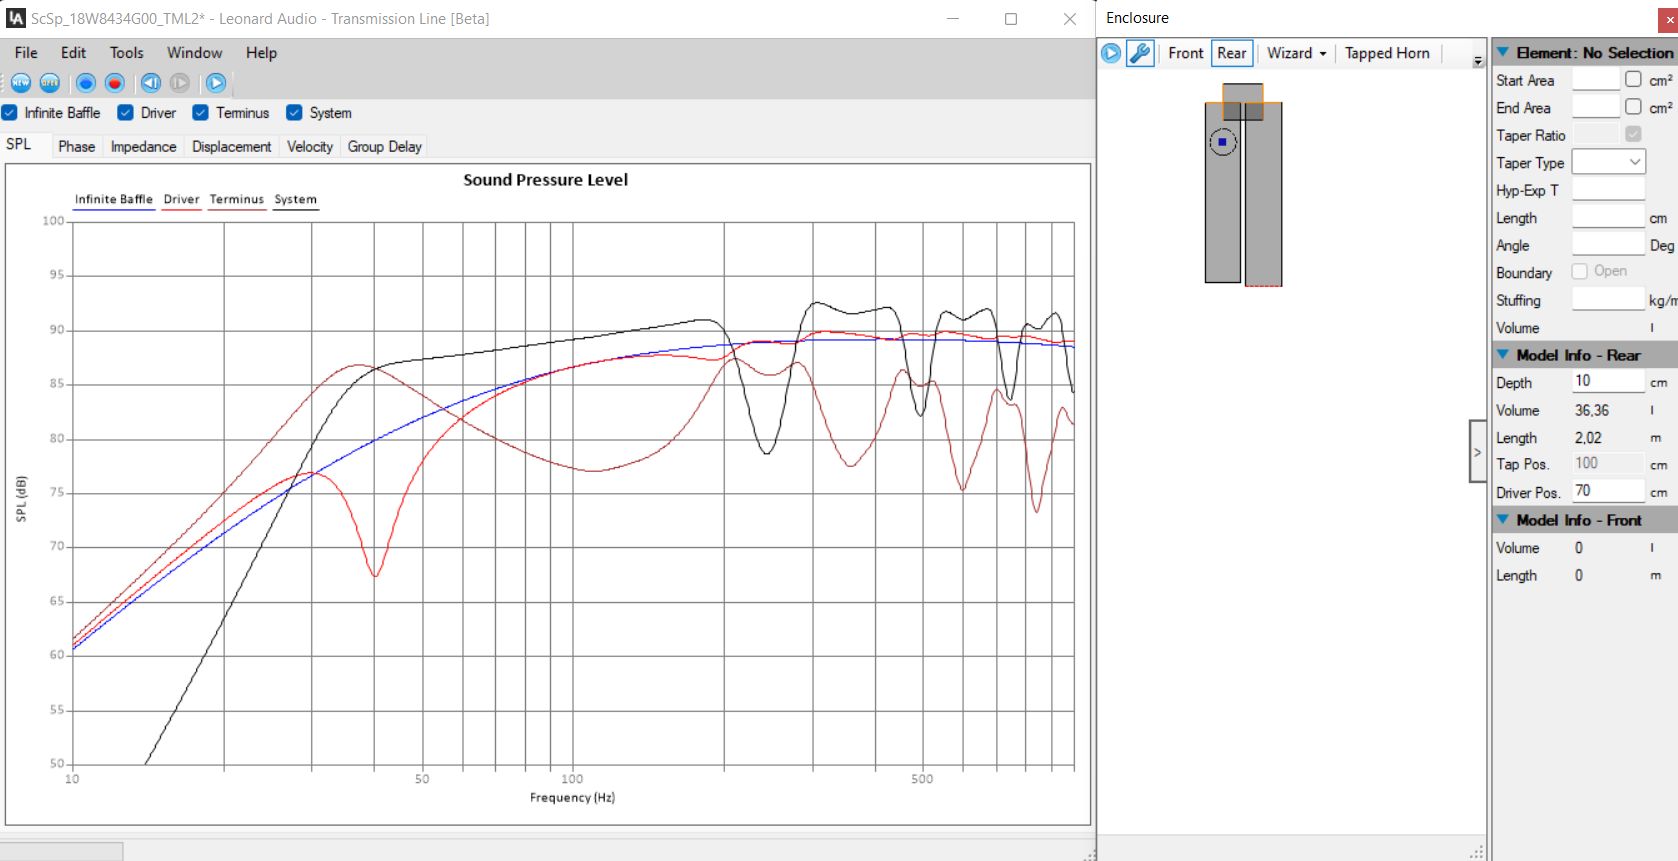Click the step-back arrow toolbar icon

click(151, 83)
